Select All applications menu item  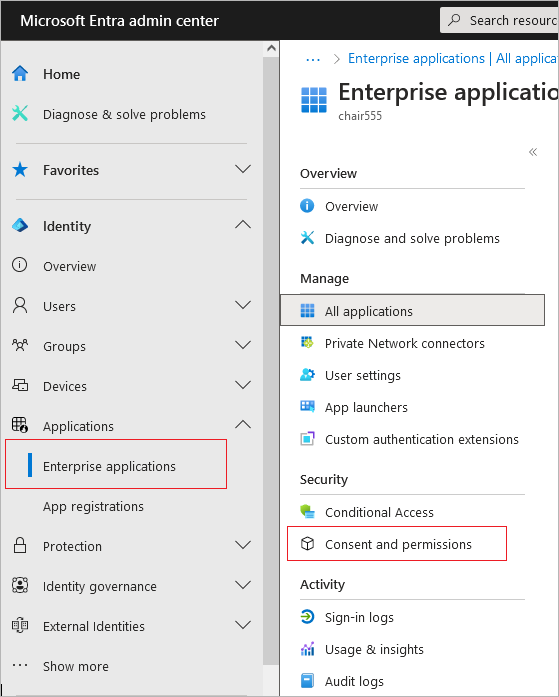[412, 311]
